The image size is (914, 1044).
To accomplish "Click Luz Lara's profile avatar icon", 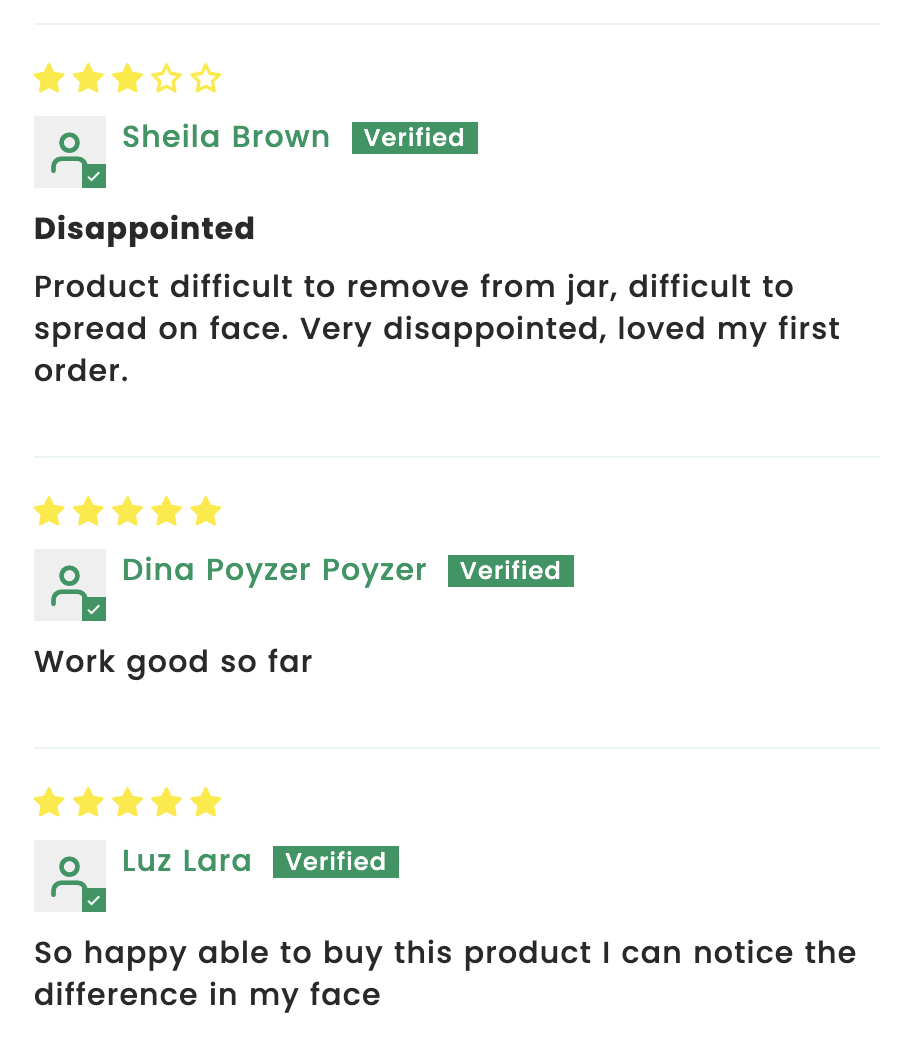I will click(x=70, y=876).
